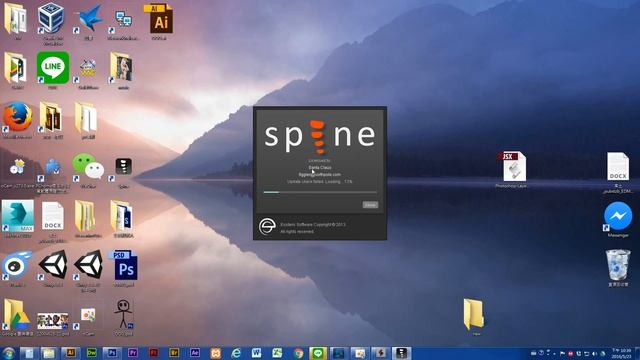Open After Effects from the taskbar

(195, 353)
